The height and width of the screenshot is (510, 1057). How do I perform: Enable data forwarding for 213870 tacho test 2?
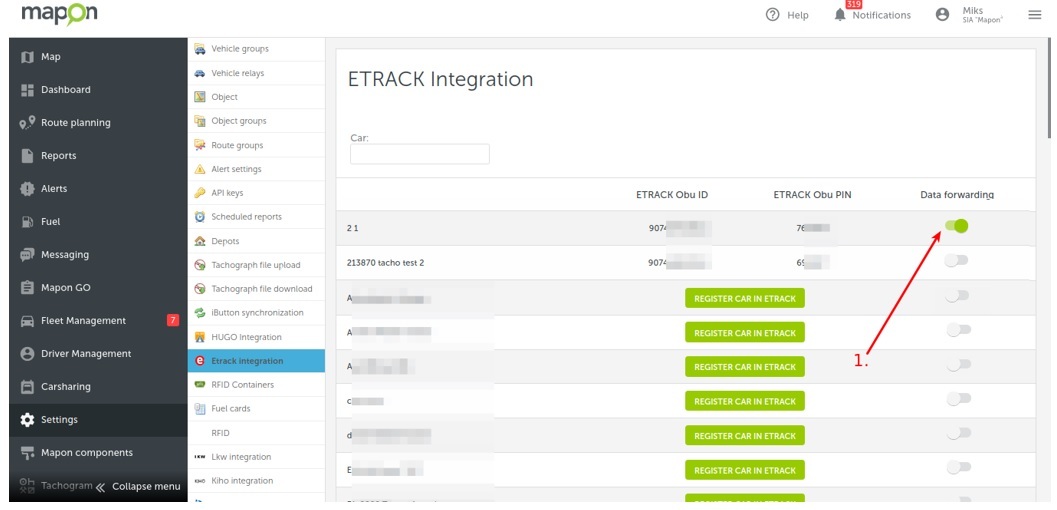pos(957,261)
